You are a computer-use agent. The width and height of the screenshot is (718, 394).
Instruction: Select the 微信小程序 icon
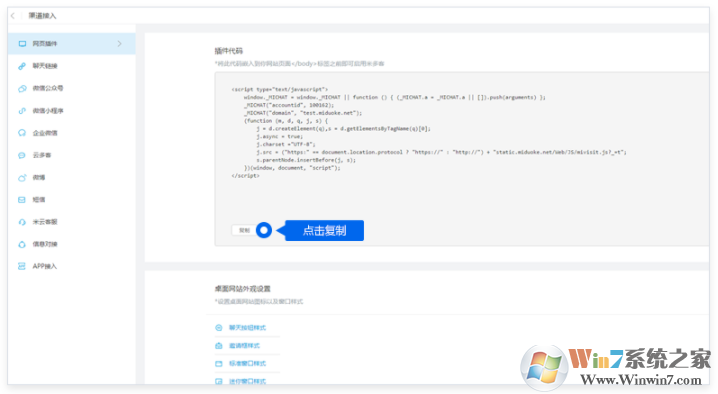tap(22, 111)
